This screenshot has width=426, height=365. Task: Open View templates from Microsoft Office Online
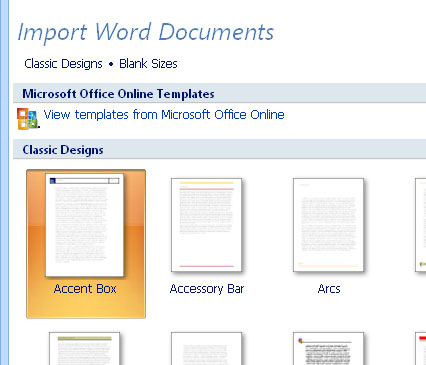(x=164, y=115)
